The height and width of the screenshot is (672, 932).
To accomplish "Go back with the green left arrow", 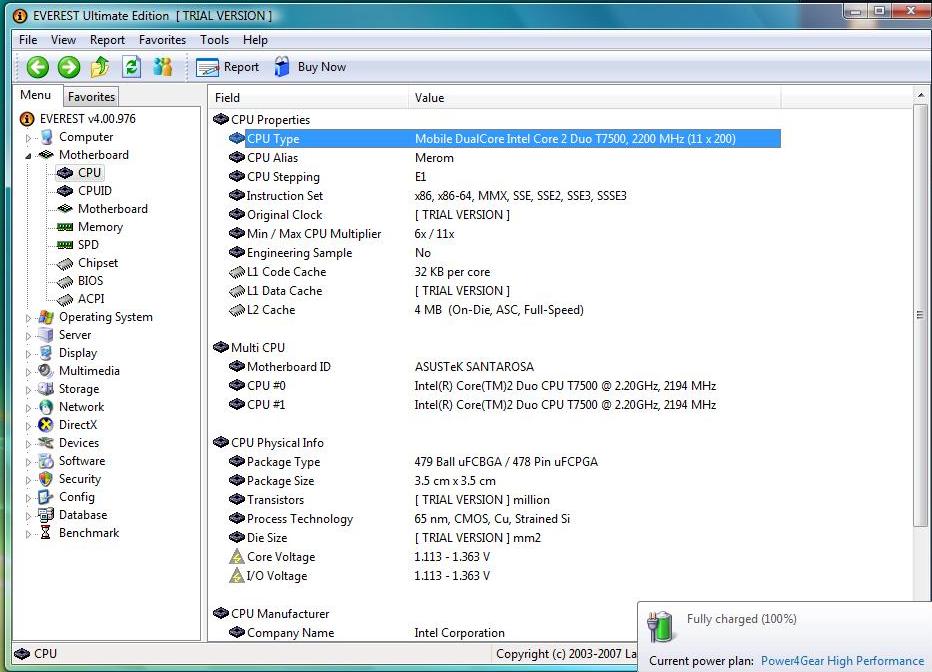I will [x=37, y=67].
